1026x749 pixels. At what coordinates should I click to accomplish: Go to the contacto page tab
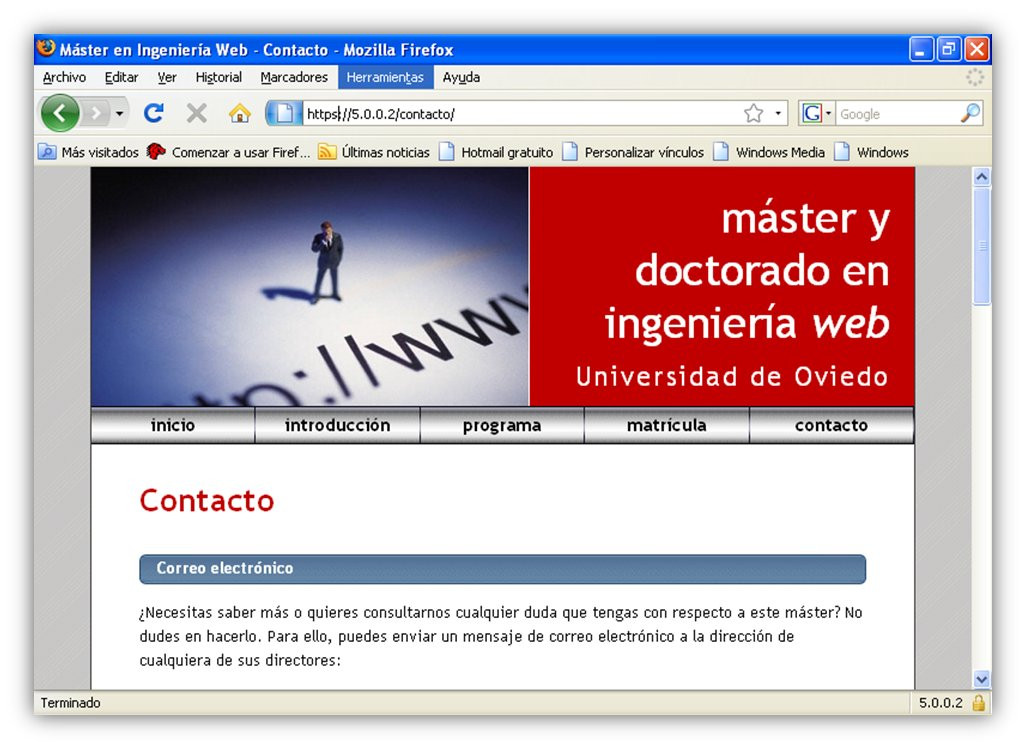point(831,425)
